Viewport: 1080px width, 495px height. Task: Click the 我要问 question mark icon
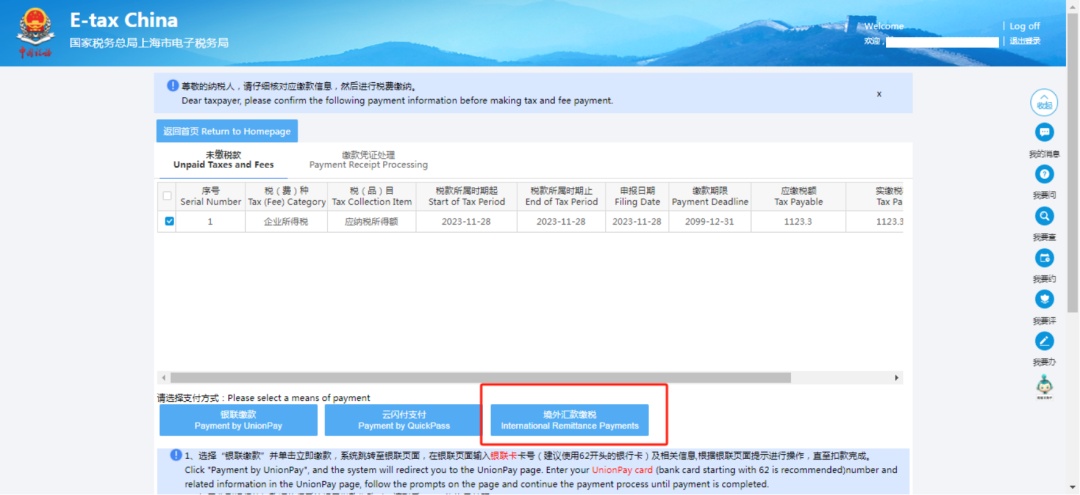click(1044, 174)
